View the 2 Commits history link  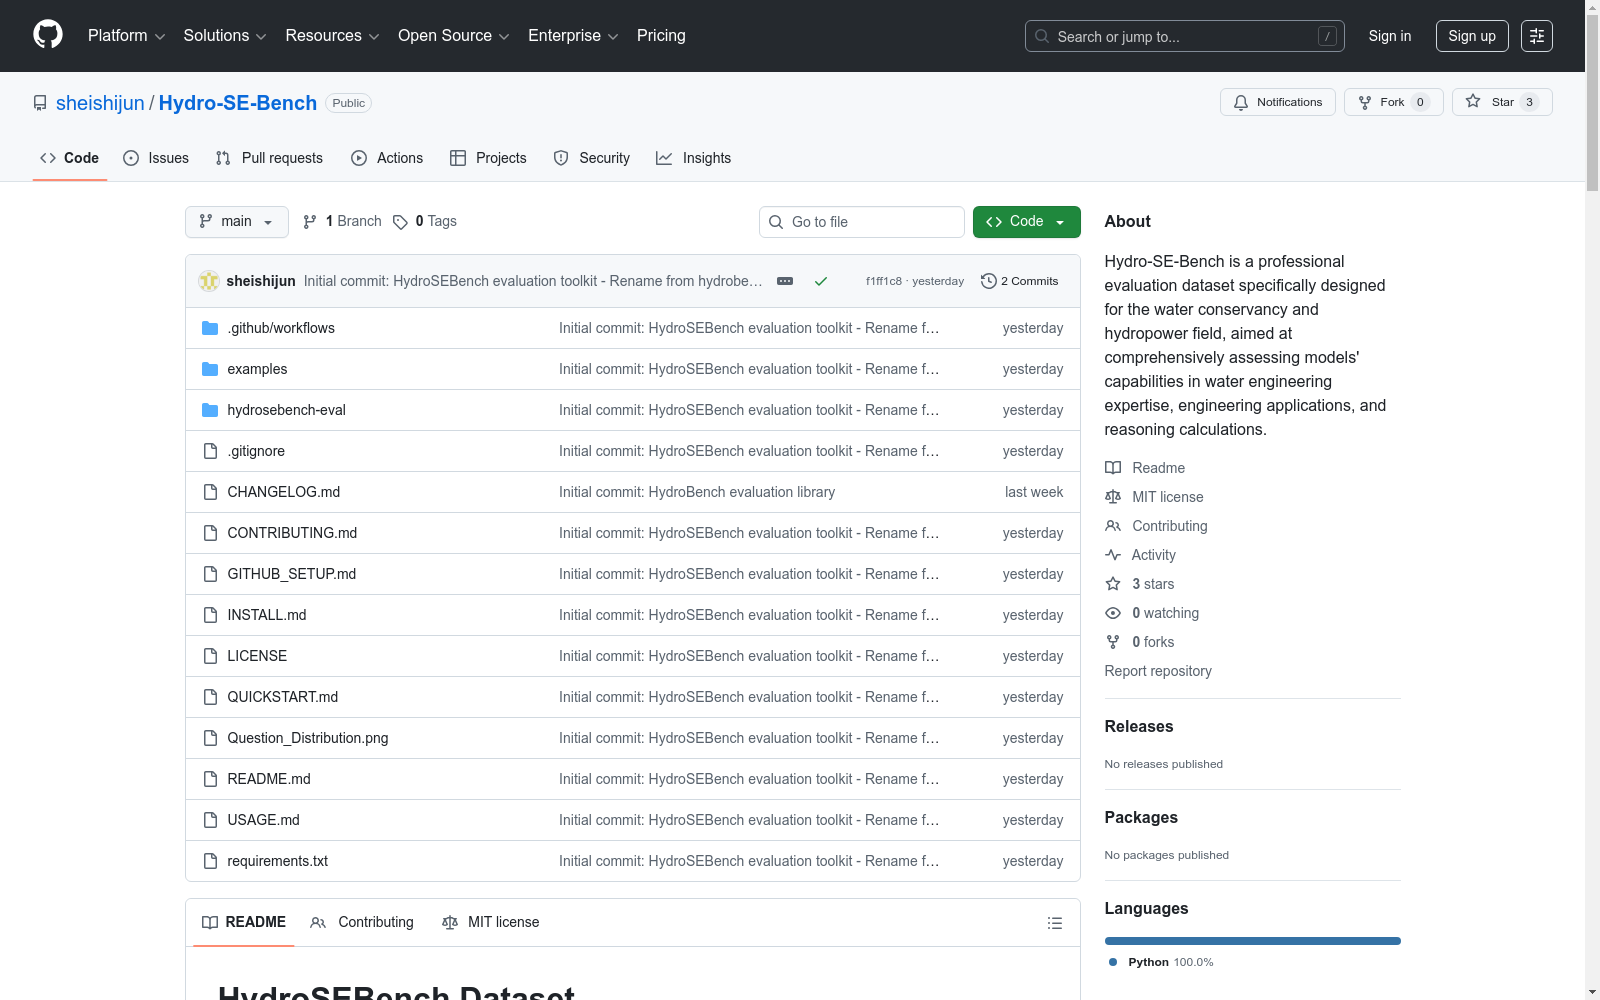[x=1020, y=281]
